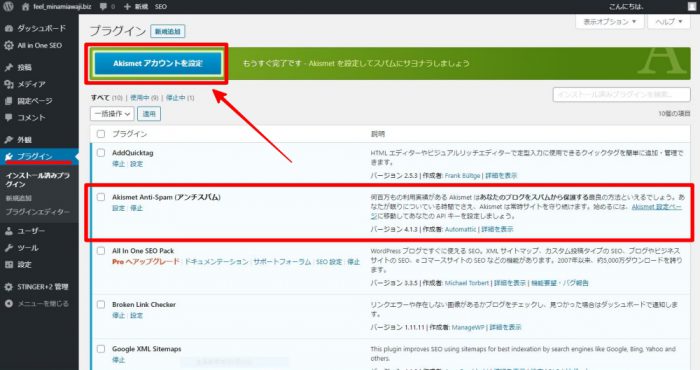Click Add New button beside Plugins title
This screenshot has width=700, height=370.
click(x=168, y=31)
